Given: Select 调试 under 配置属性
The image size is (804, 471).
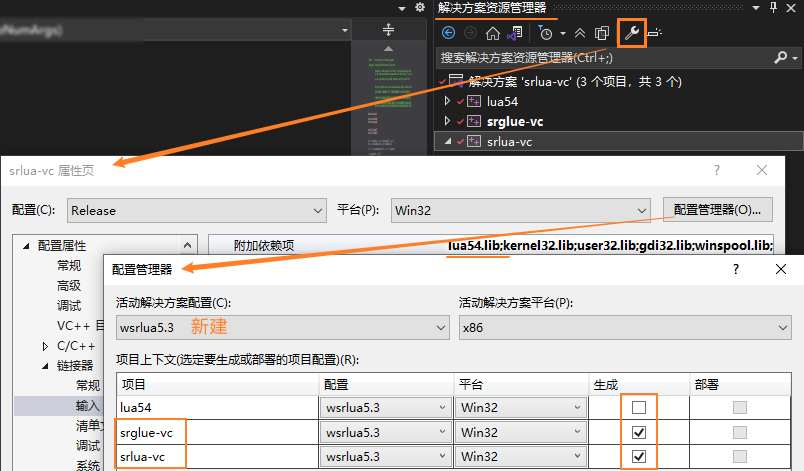Looking at the screenshot, I should [x=69, y=305].
